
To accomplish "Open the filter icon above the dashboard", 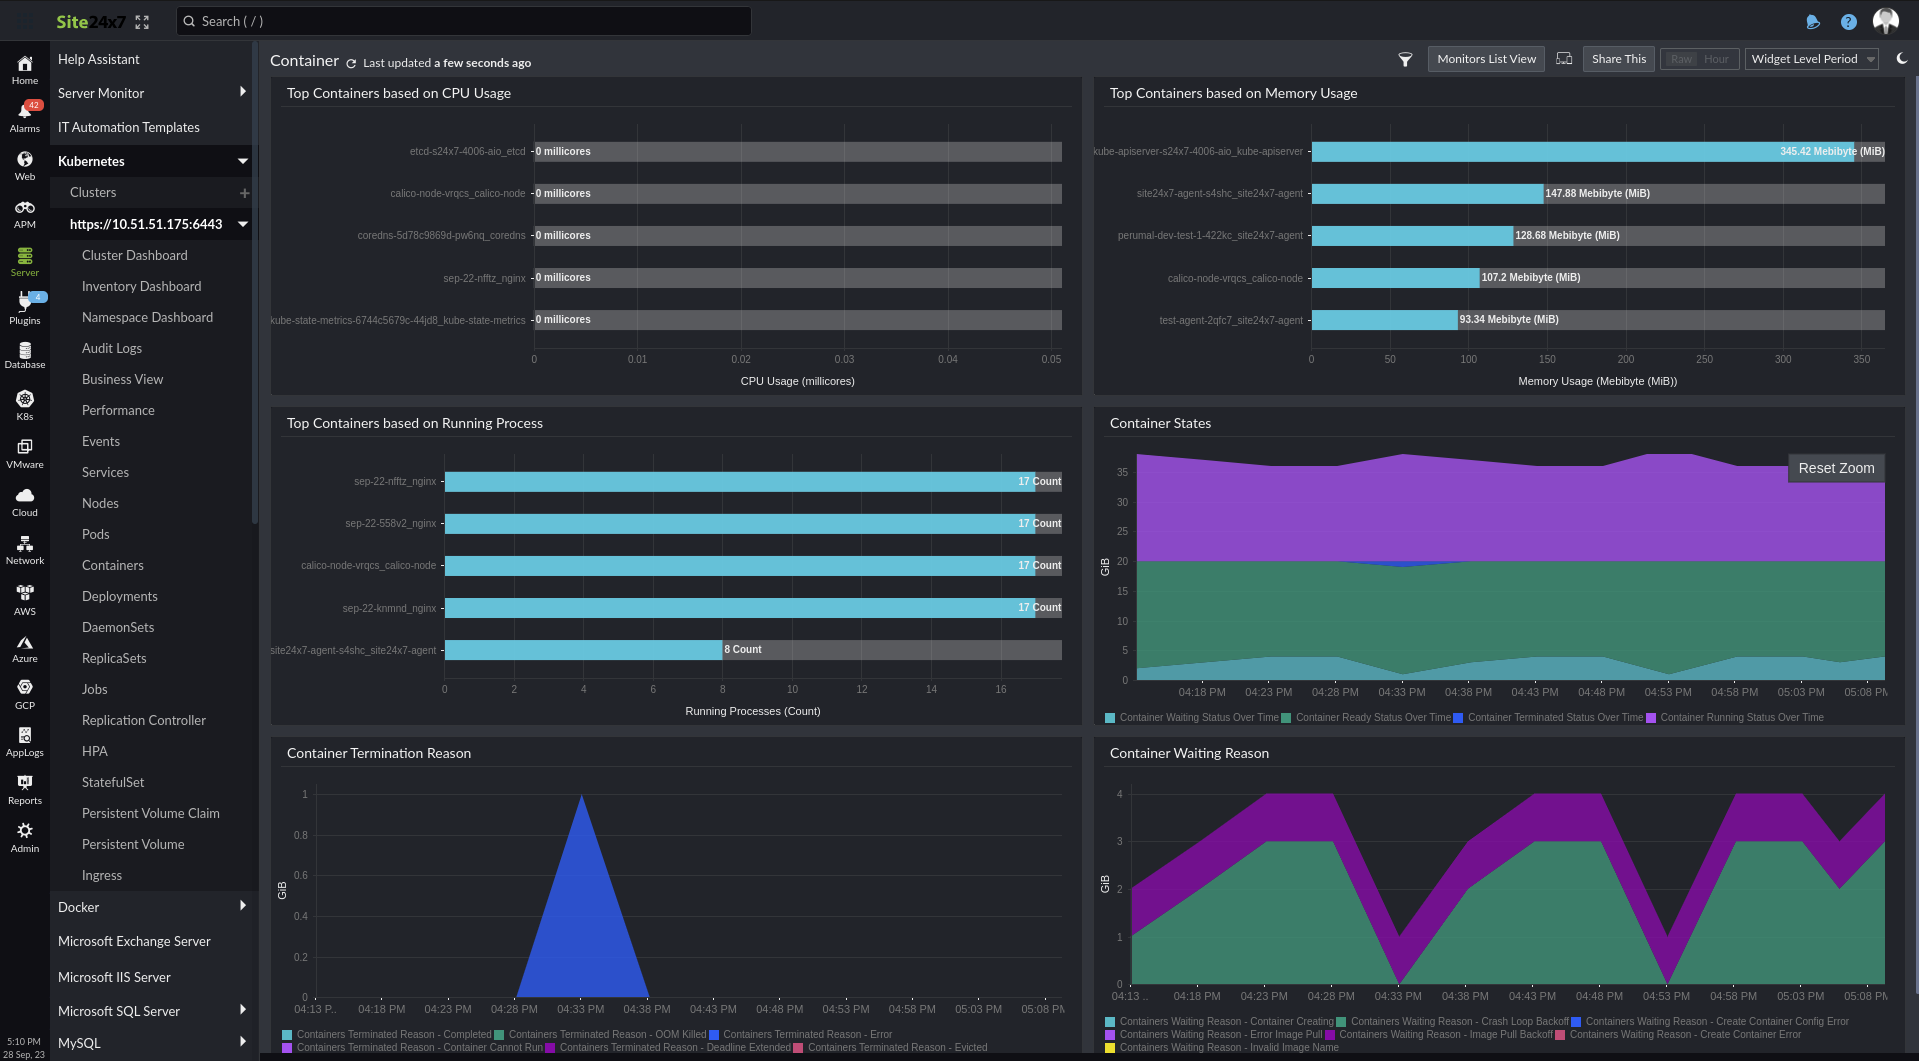I will 1404,59.
